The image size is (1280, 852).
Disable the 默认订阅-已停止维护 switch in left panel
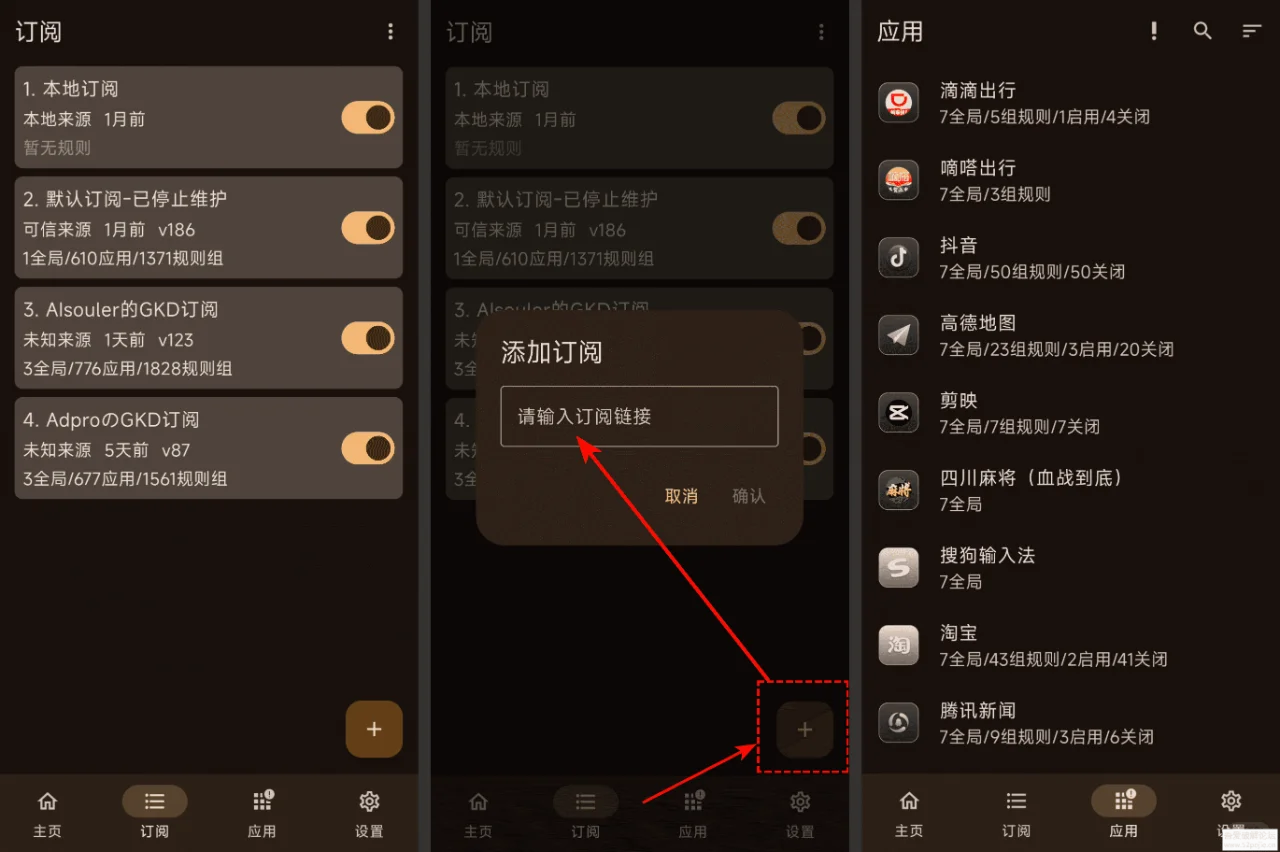point(368,228)
